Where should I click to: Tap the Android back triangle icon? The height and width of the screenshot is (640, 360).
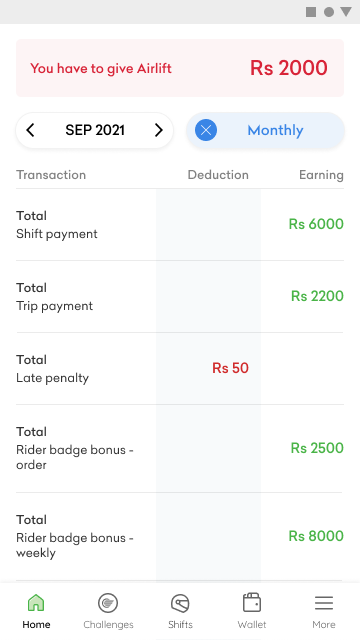click(x=346, y=12)
